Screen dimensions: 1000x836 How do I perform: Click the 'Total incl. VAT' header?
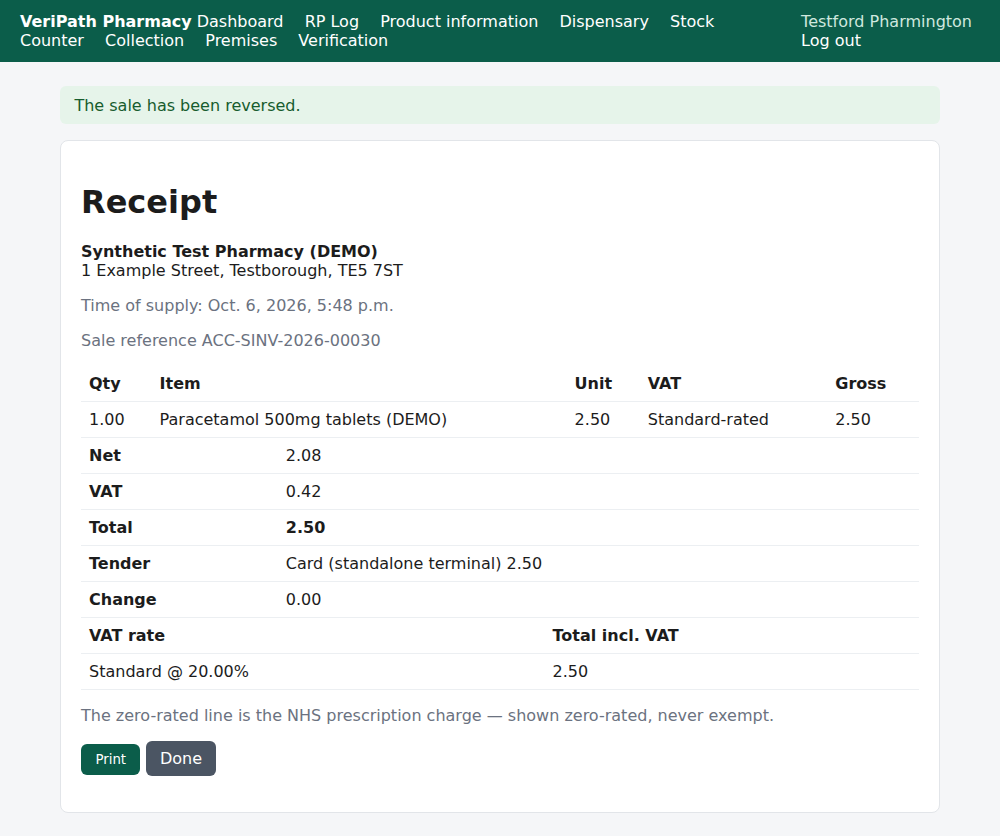pos(615,636)
